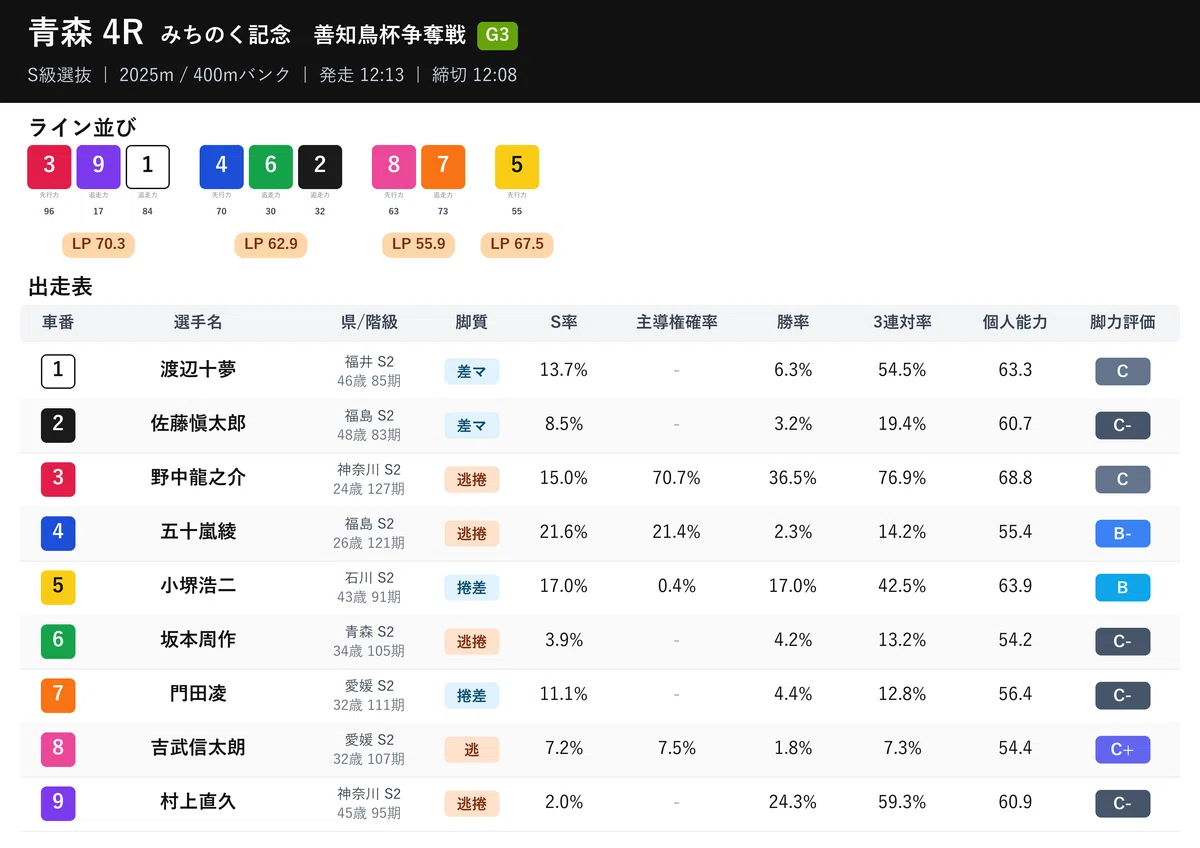Open rider 渡辺十夢
Screen dimensions: 1200x848
pyautogui.click(x=198, y=370)
